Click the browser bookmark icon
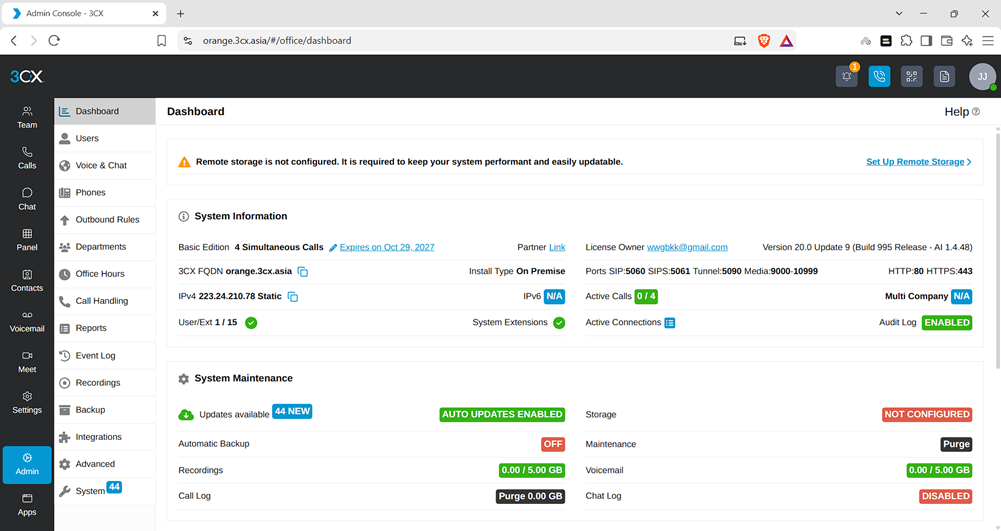This screenshot has height=531, width=1001. [x=162, y=41]
